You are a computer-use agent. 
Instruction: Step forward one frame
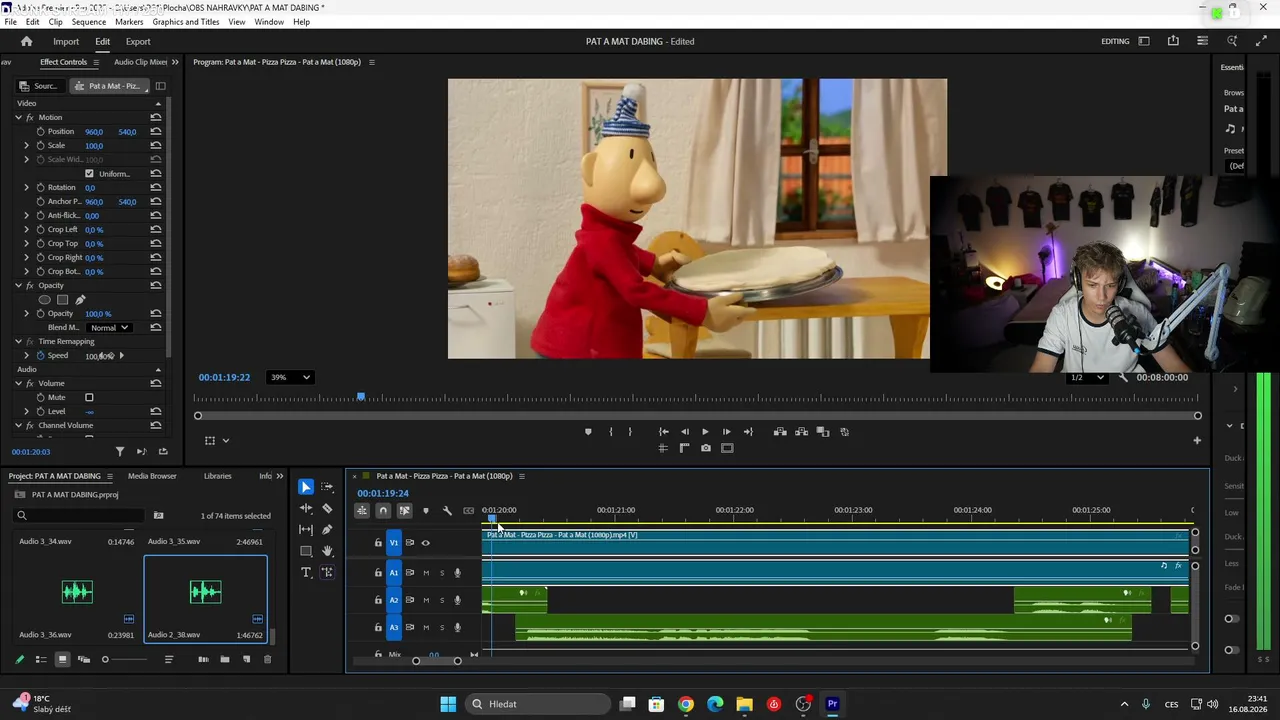(x=726, y=432)
